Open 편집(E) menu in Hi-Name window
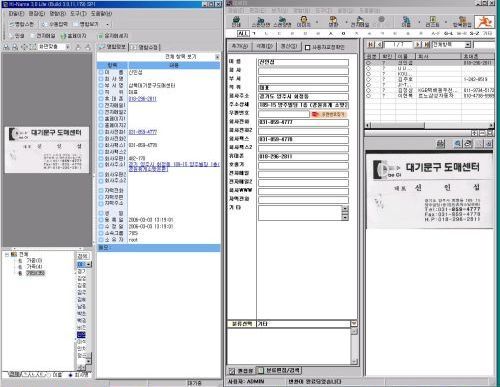The image size is (500, 387). click(37, 14)
